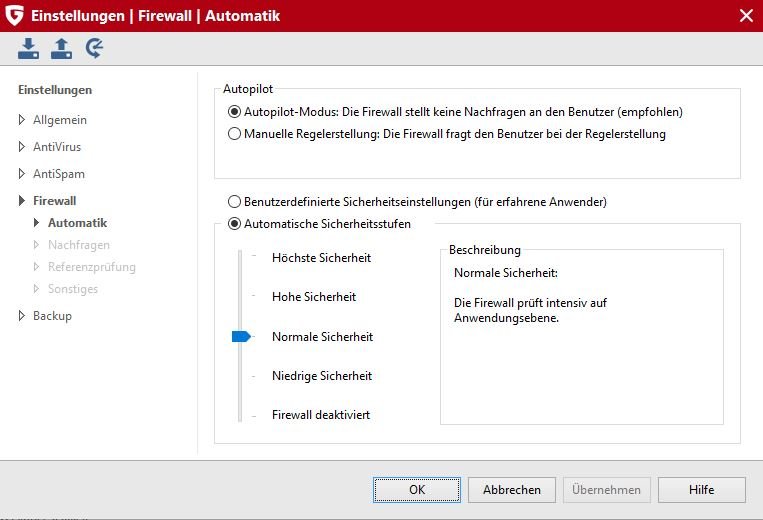Screen dimensions: 763x520
Task: Select the Firewall settings category
Action: [54, 201]
